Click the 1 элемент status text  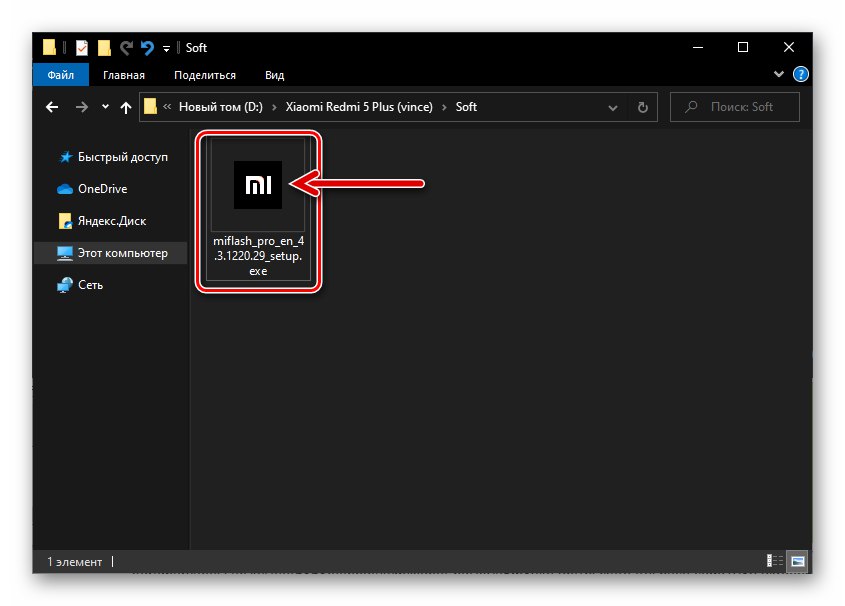[74, 562]
